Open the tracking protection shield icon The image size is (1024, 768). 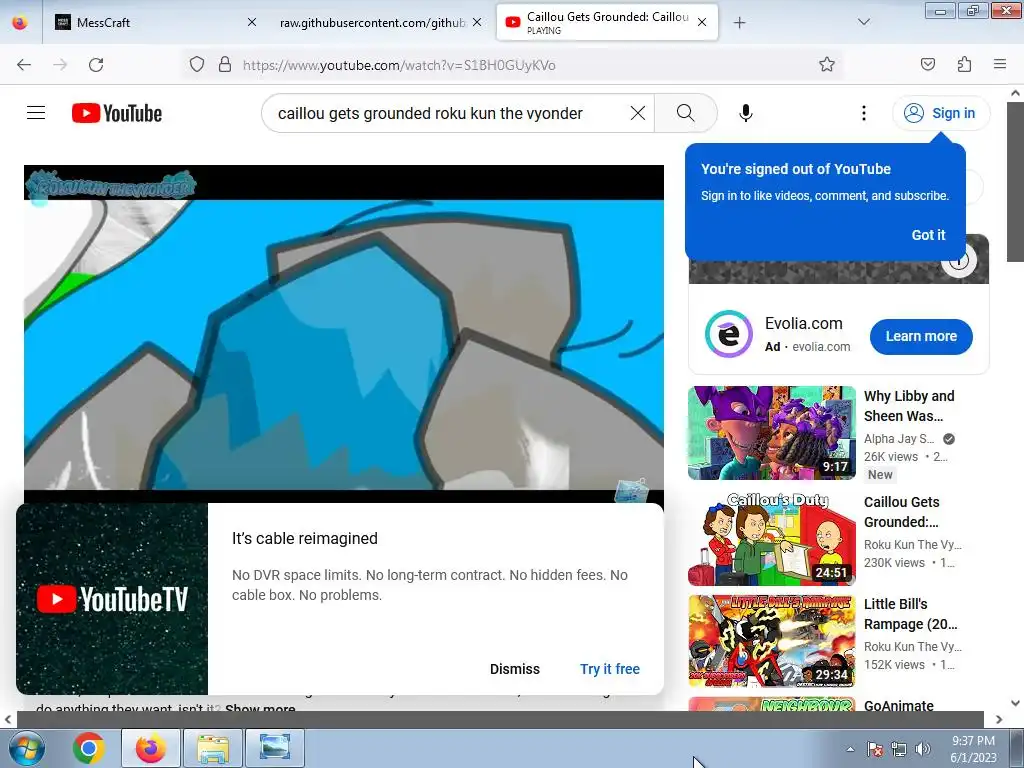click(197, 65)
